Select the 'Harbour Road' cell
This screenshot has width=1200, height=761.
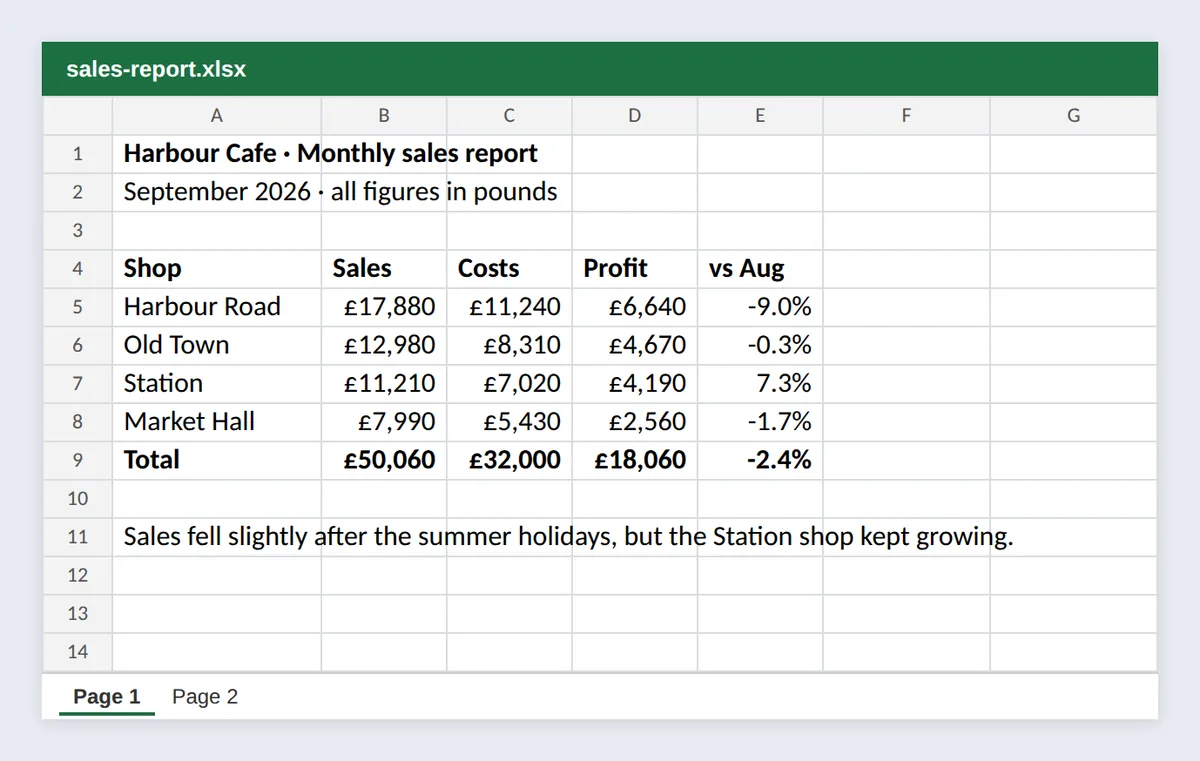(x=217, y=307)
